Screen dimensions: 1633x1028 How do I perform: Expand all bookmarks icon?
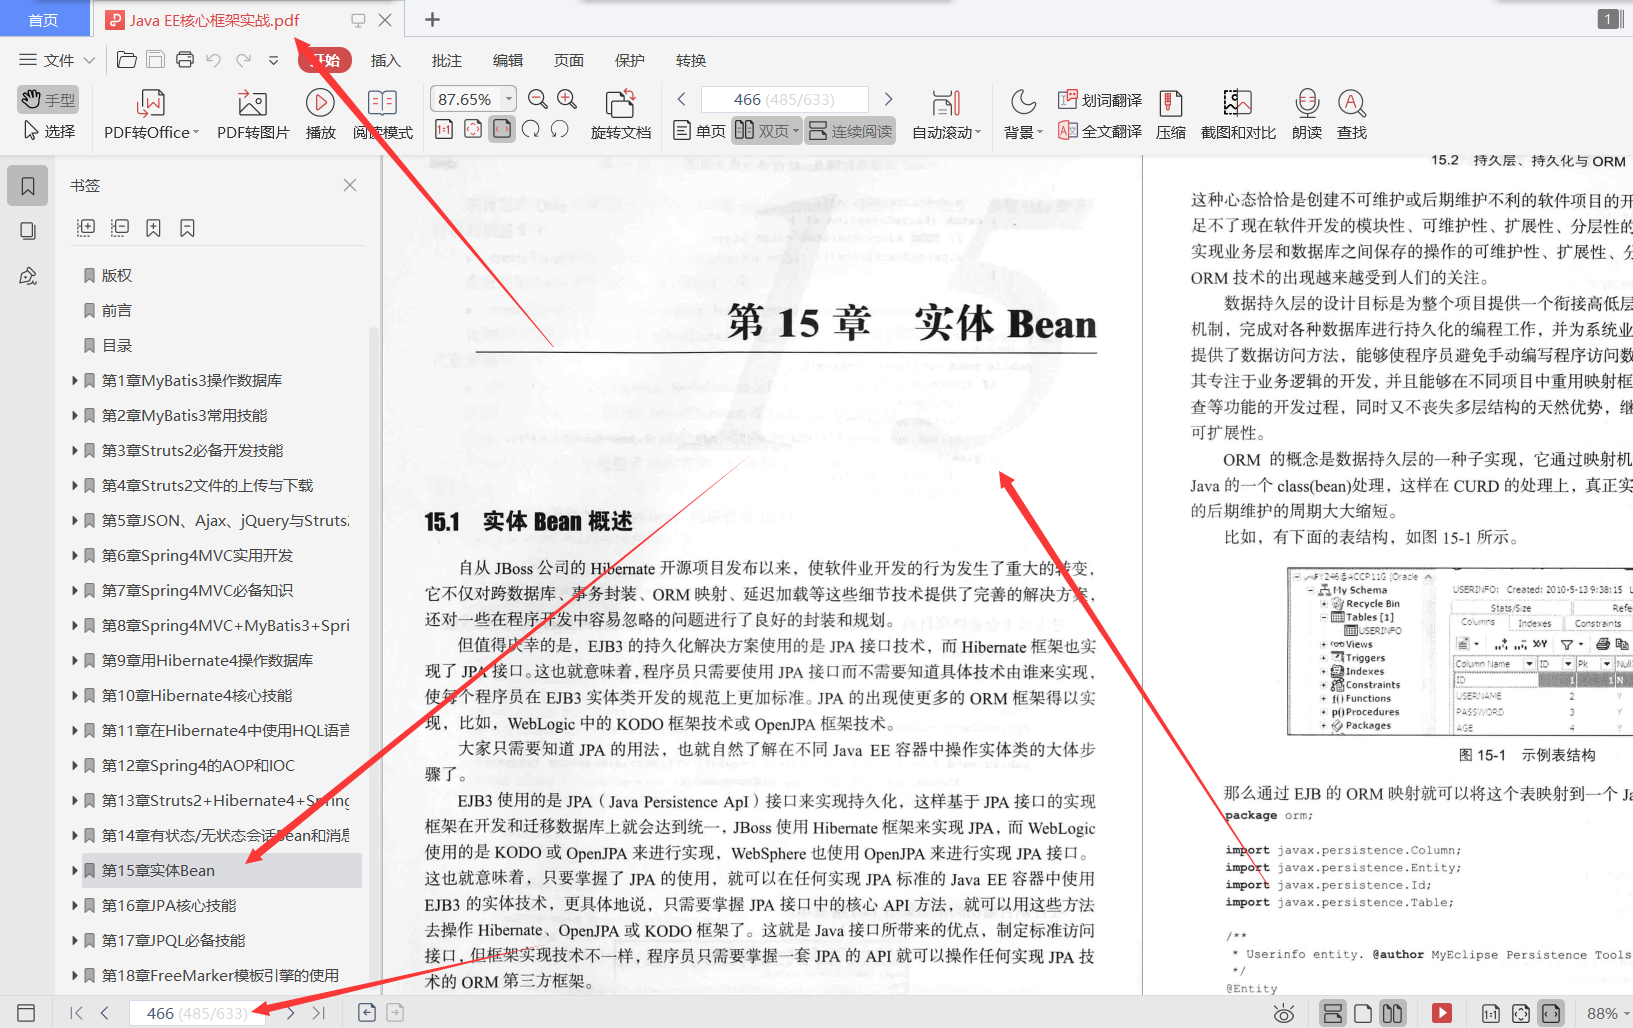[x=86, y=228]
